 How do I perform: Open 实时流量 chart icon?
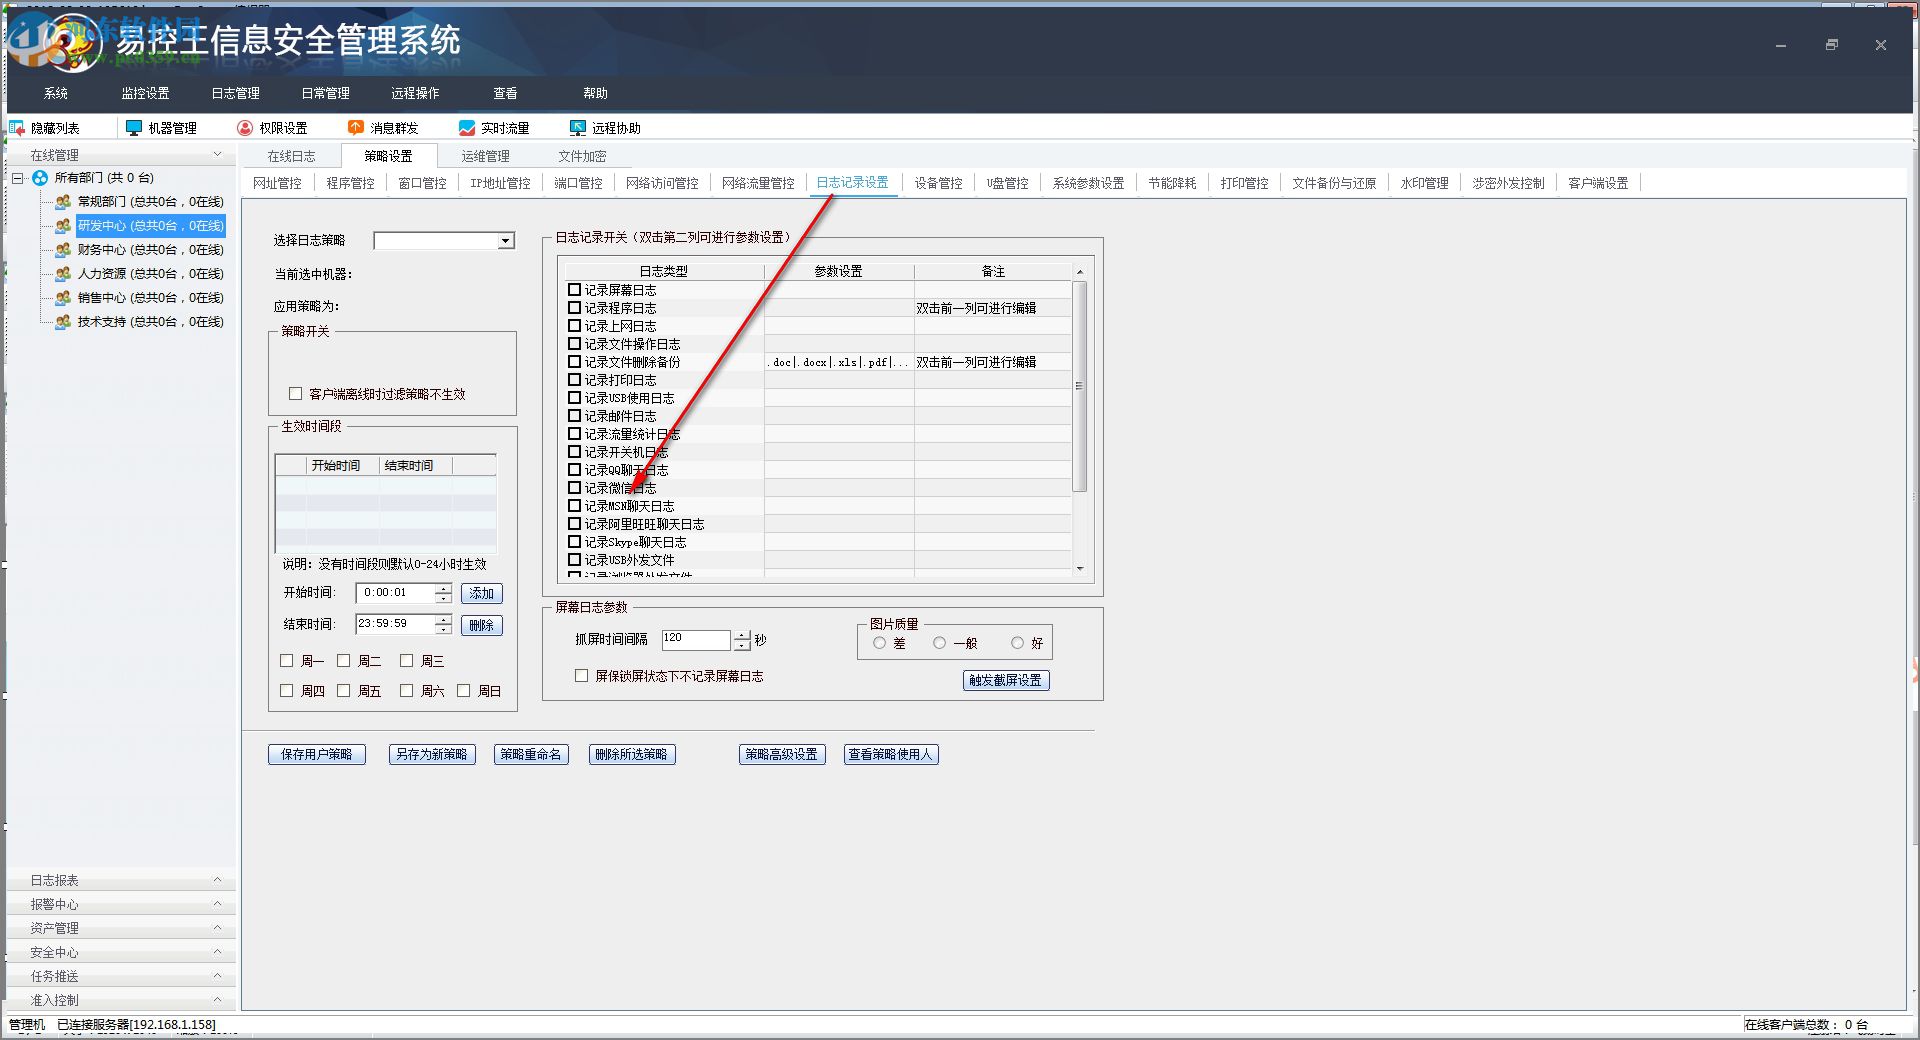pos(466,128)
